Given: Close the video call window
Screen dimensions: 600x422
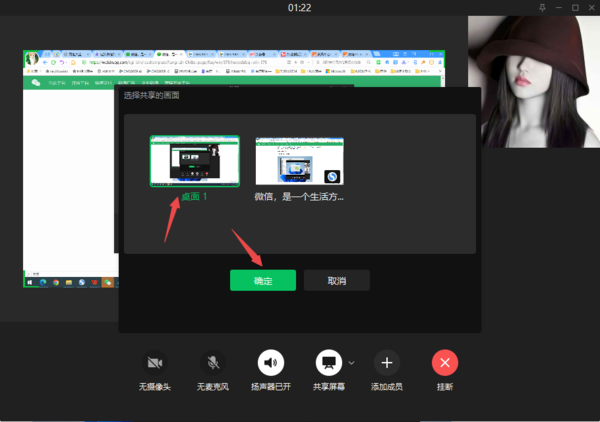Looking at the screenshot, I should click(x=590, y=8).
